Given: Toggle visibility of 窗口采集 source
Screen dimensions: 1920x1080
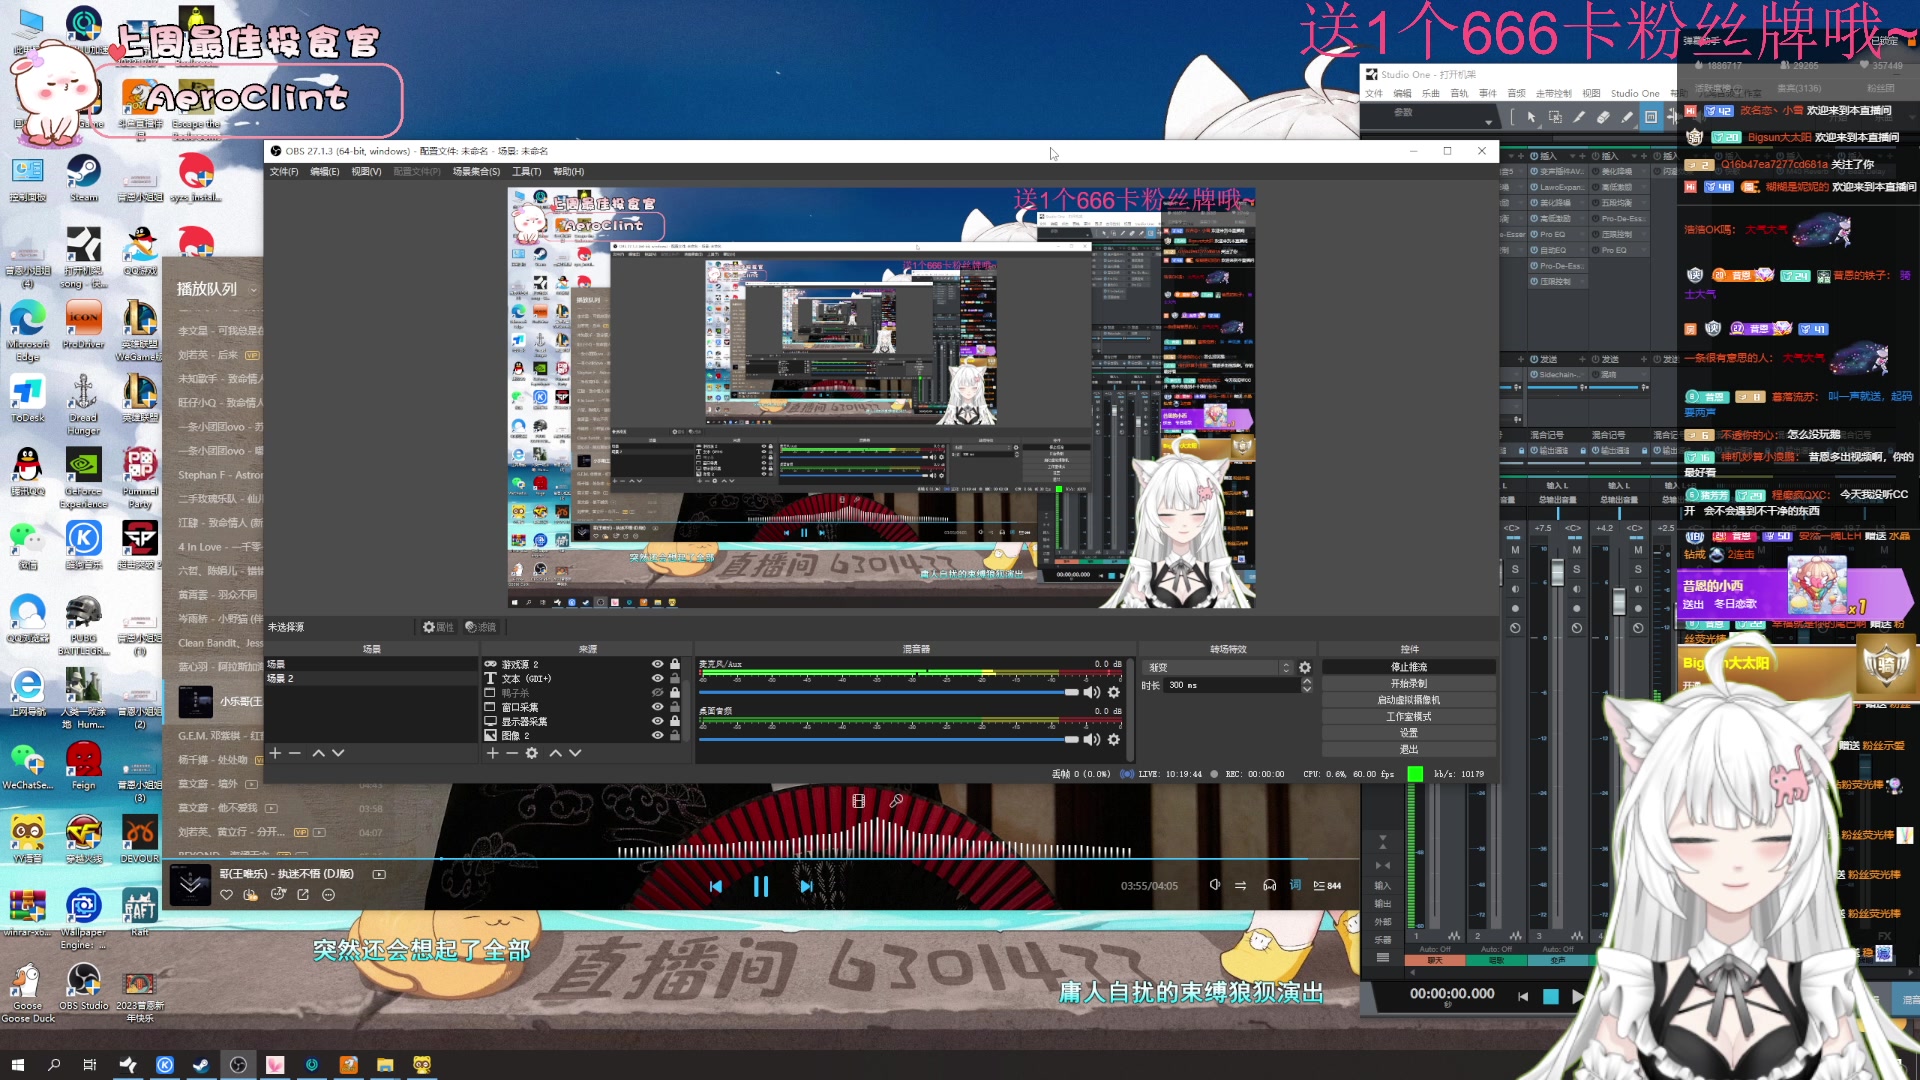Looking at the screenshot, I should (x=657, y=707).
